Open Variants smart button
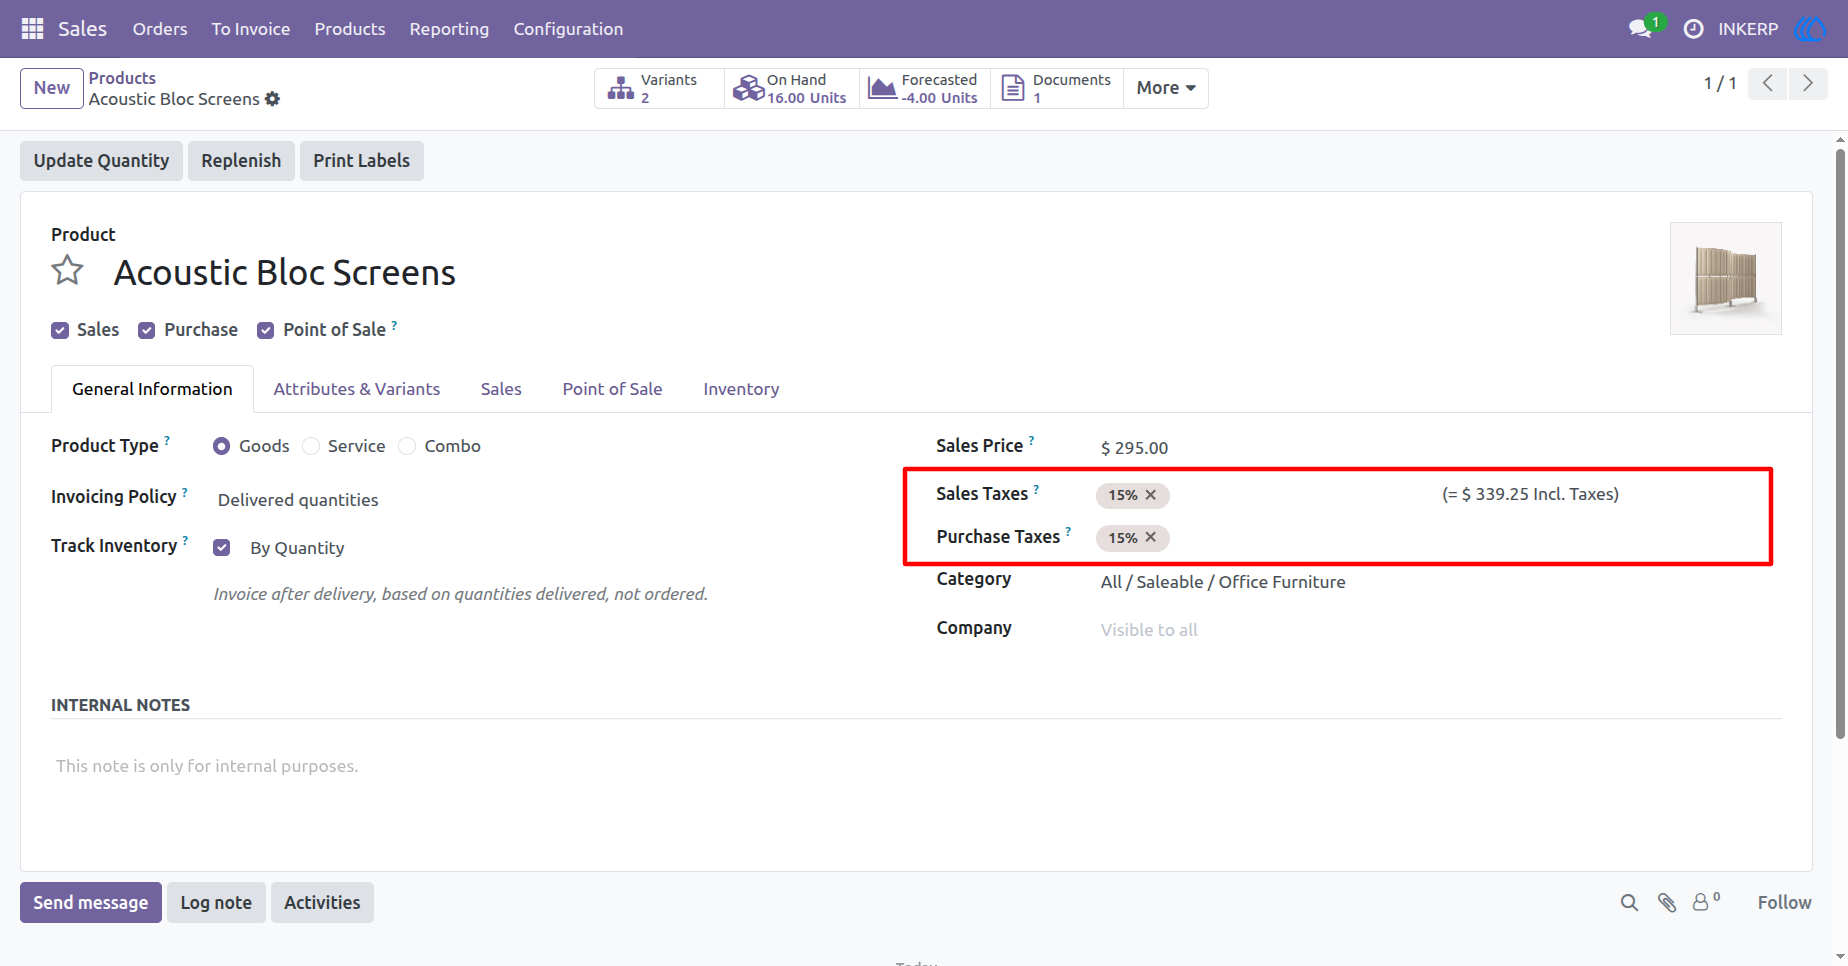Viewport: 1848px width, 966px height. tap(660, 88)
